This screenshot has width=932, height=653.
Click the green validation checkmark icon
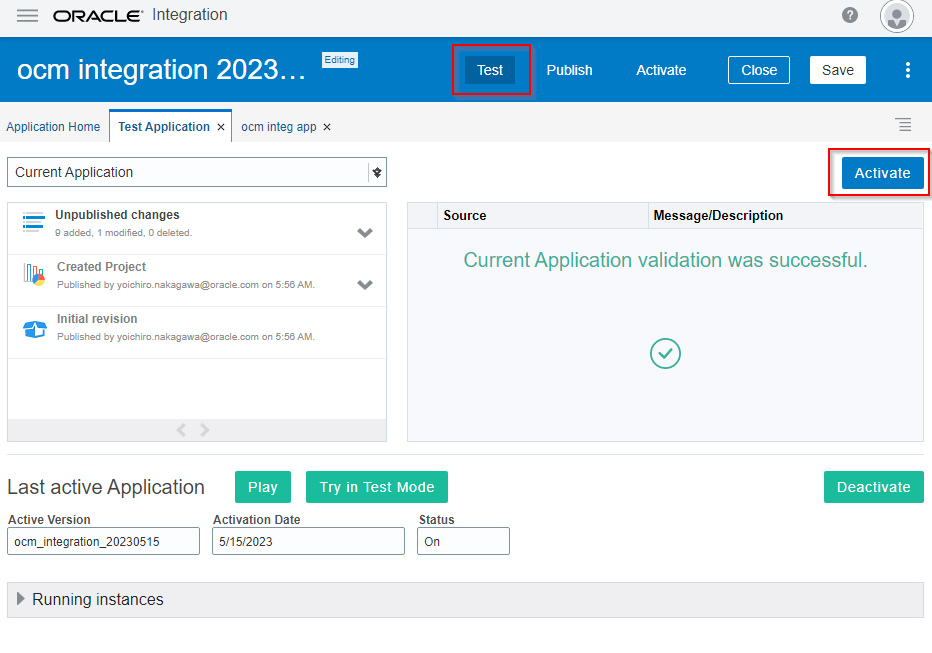(665, 354)
